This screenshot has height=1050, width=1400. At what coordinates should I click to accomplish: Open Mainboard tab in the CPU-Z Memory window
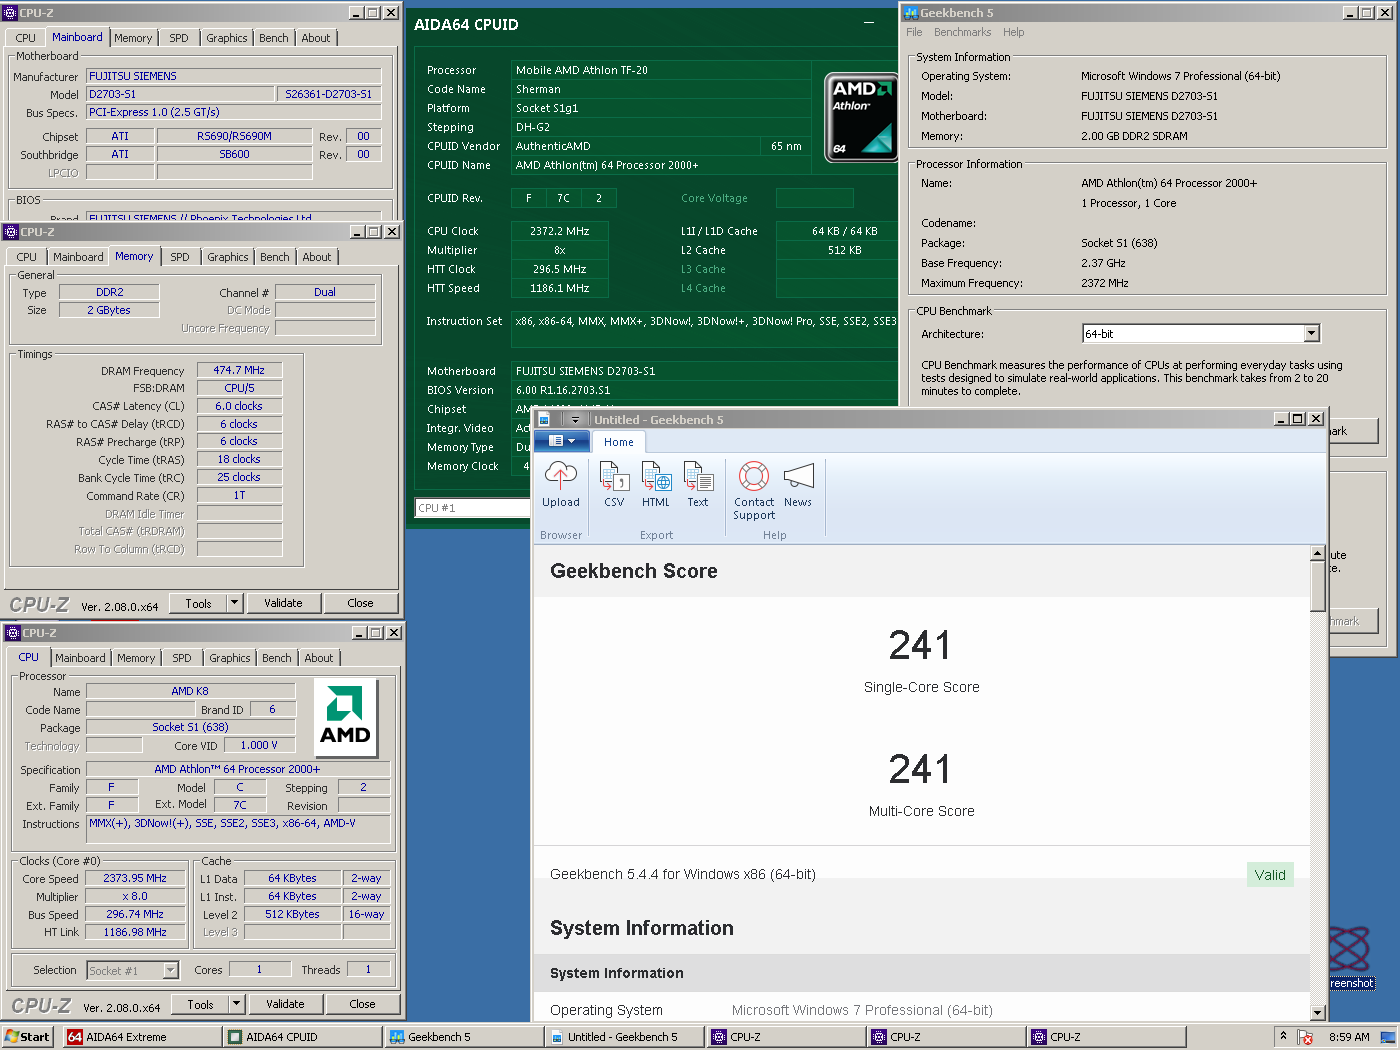pyautogui.click(x=78, y=257)
